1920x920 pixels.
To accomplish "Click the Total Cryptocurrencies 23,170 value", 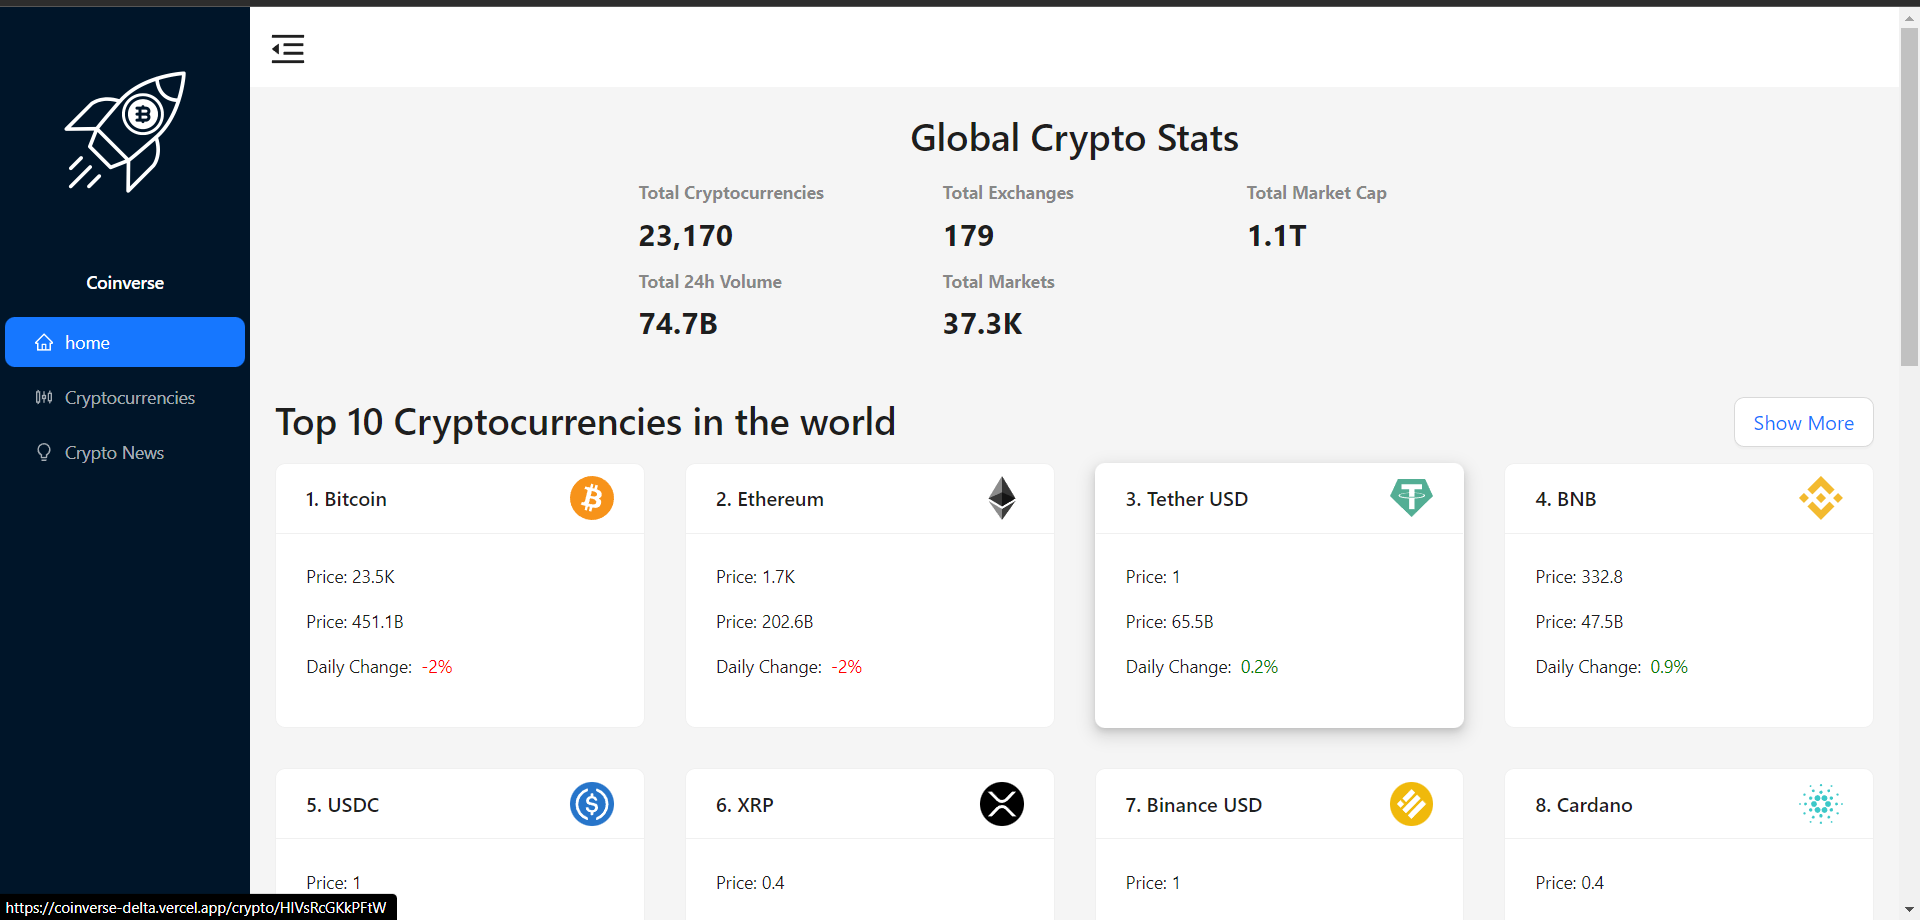I will (x=686, y=236).
